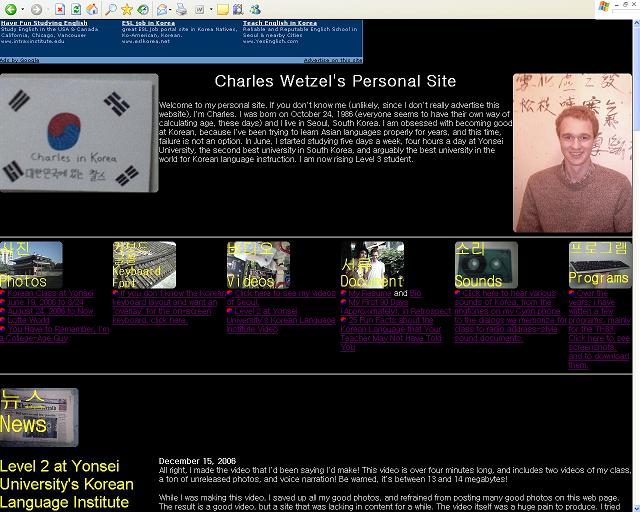The height and width of the screenshot is (512, 640).
Task: Open the Videos section heading
Action: (x=250, y=281)
